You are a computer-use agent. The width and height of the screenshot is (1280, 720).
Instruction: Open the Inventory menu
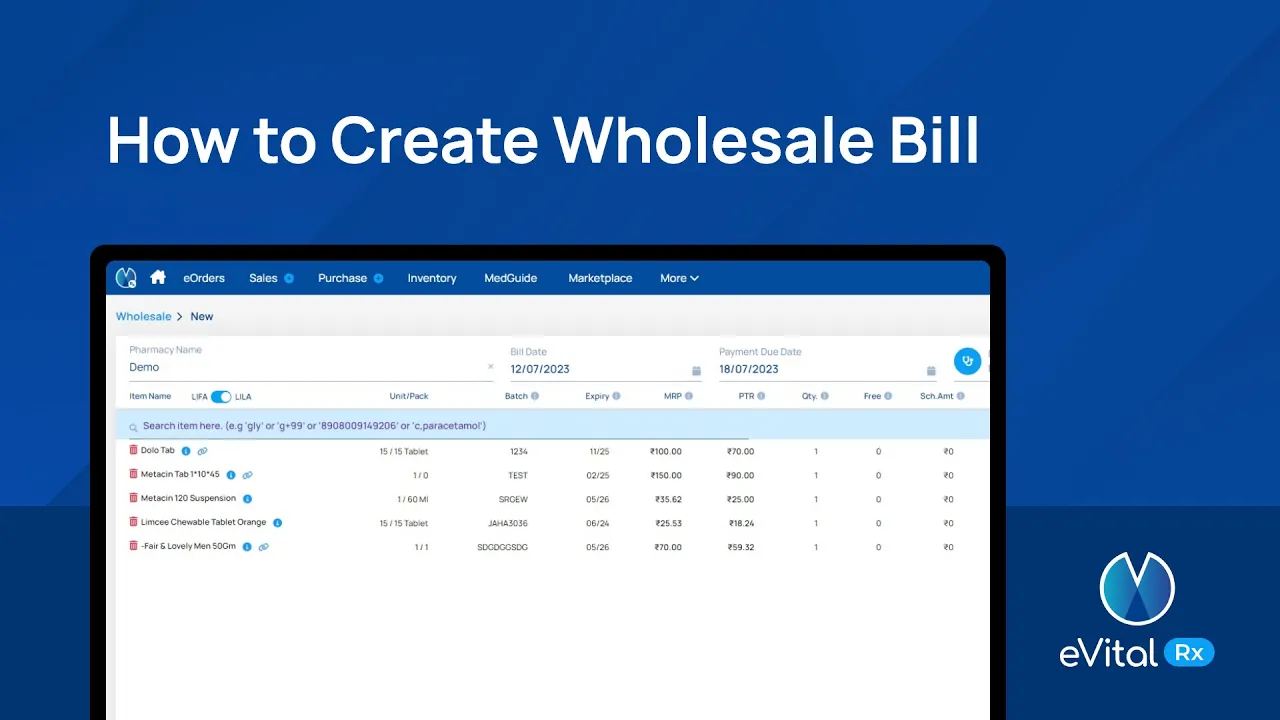pyautogui.click(x=432, y=278)
